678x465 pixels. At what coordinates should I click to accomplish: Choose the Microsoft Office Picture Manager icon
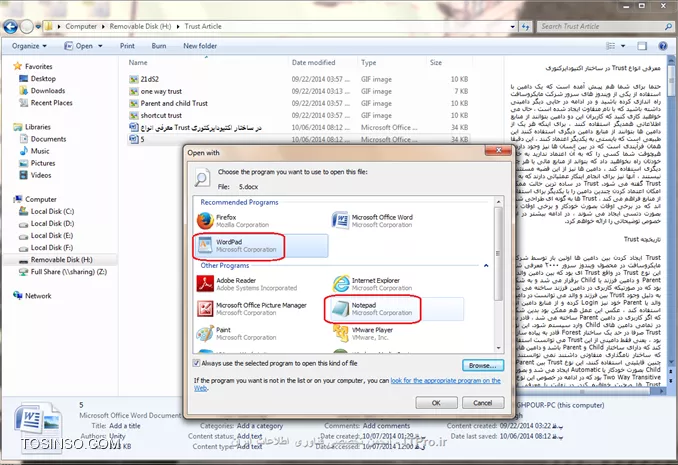pos(205,308)
